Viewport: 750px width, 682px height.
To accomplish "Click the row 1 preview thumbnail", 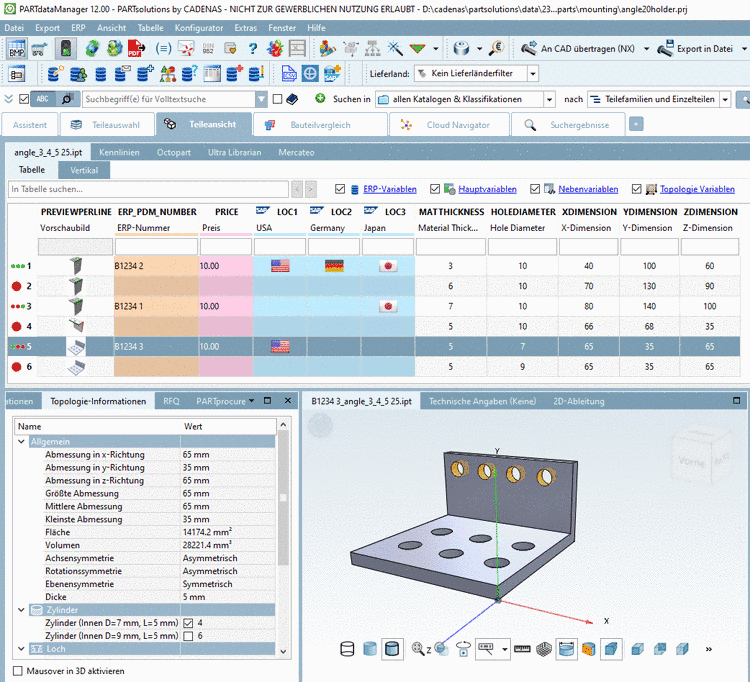I will click(76, 266).
